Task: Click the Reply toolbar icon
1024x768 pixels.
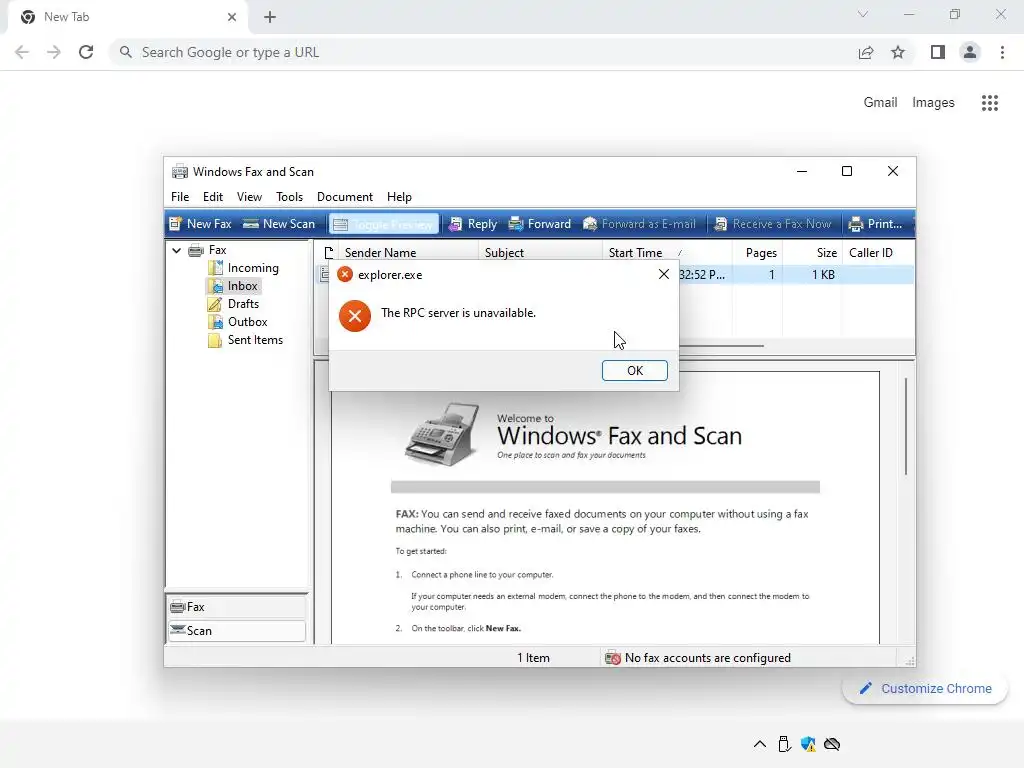Action: coord(473,224)
